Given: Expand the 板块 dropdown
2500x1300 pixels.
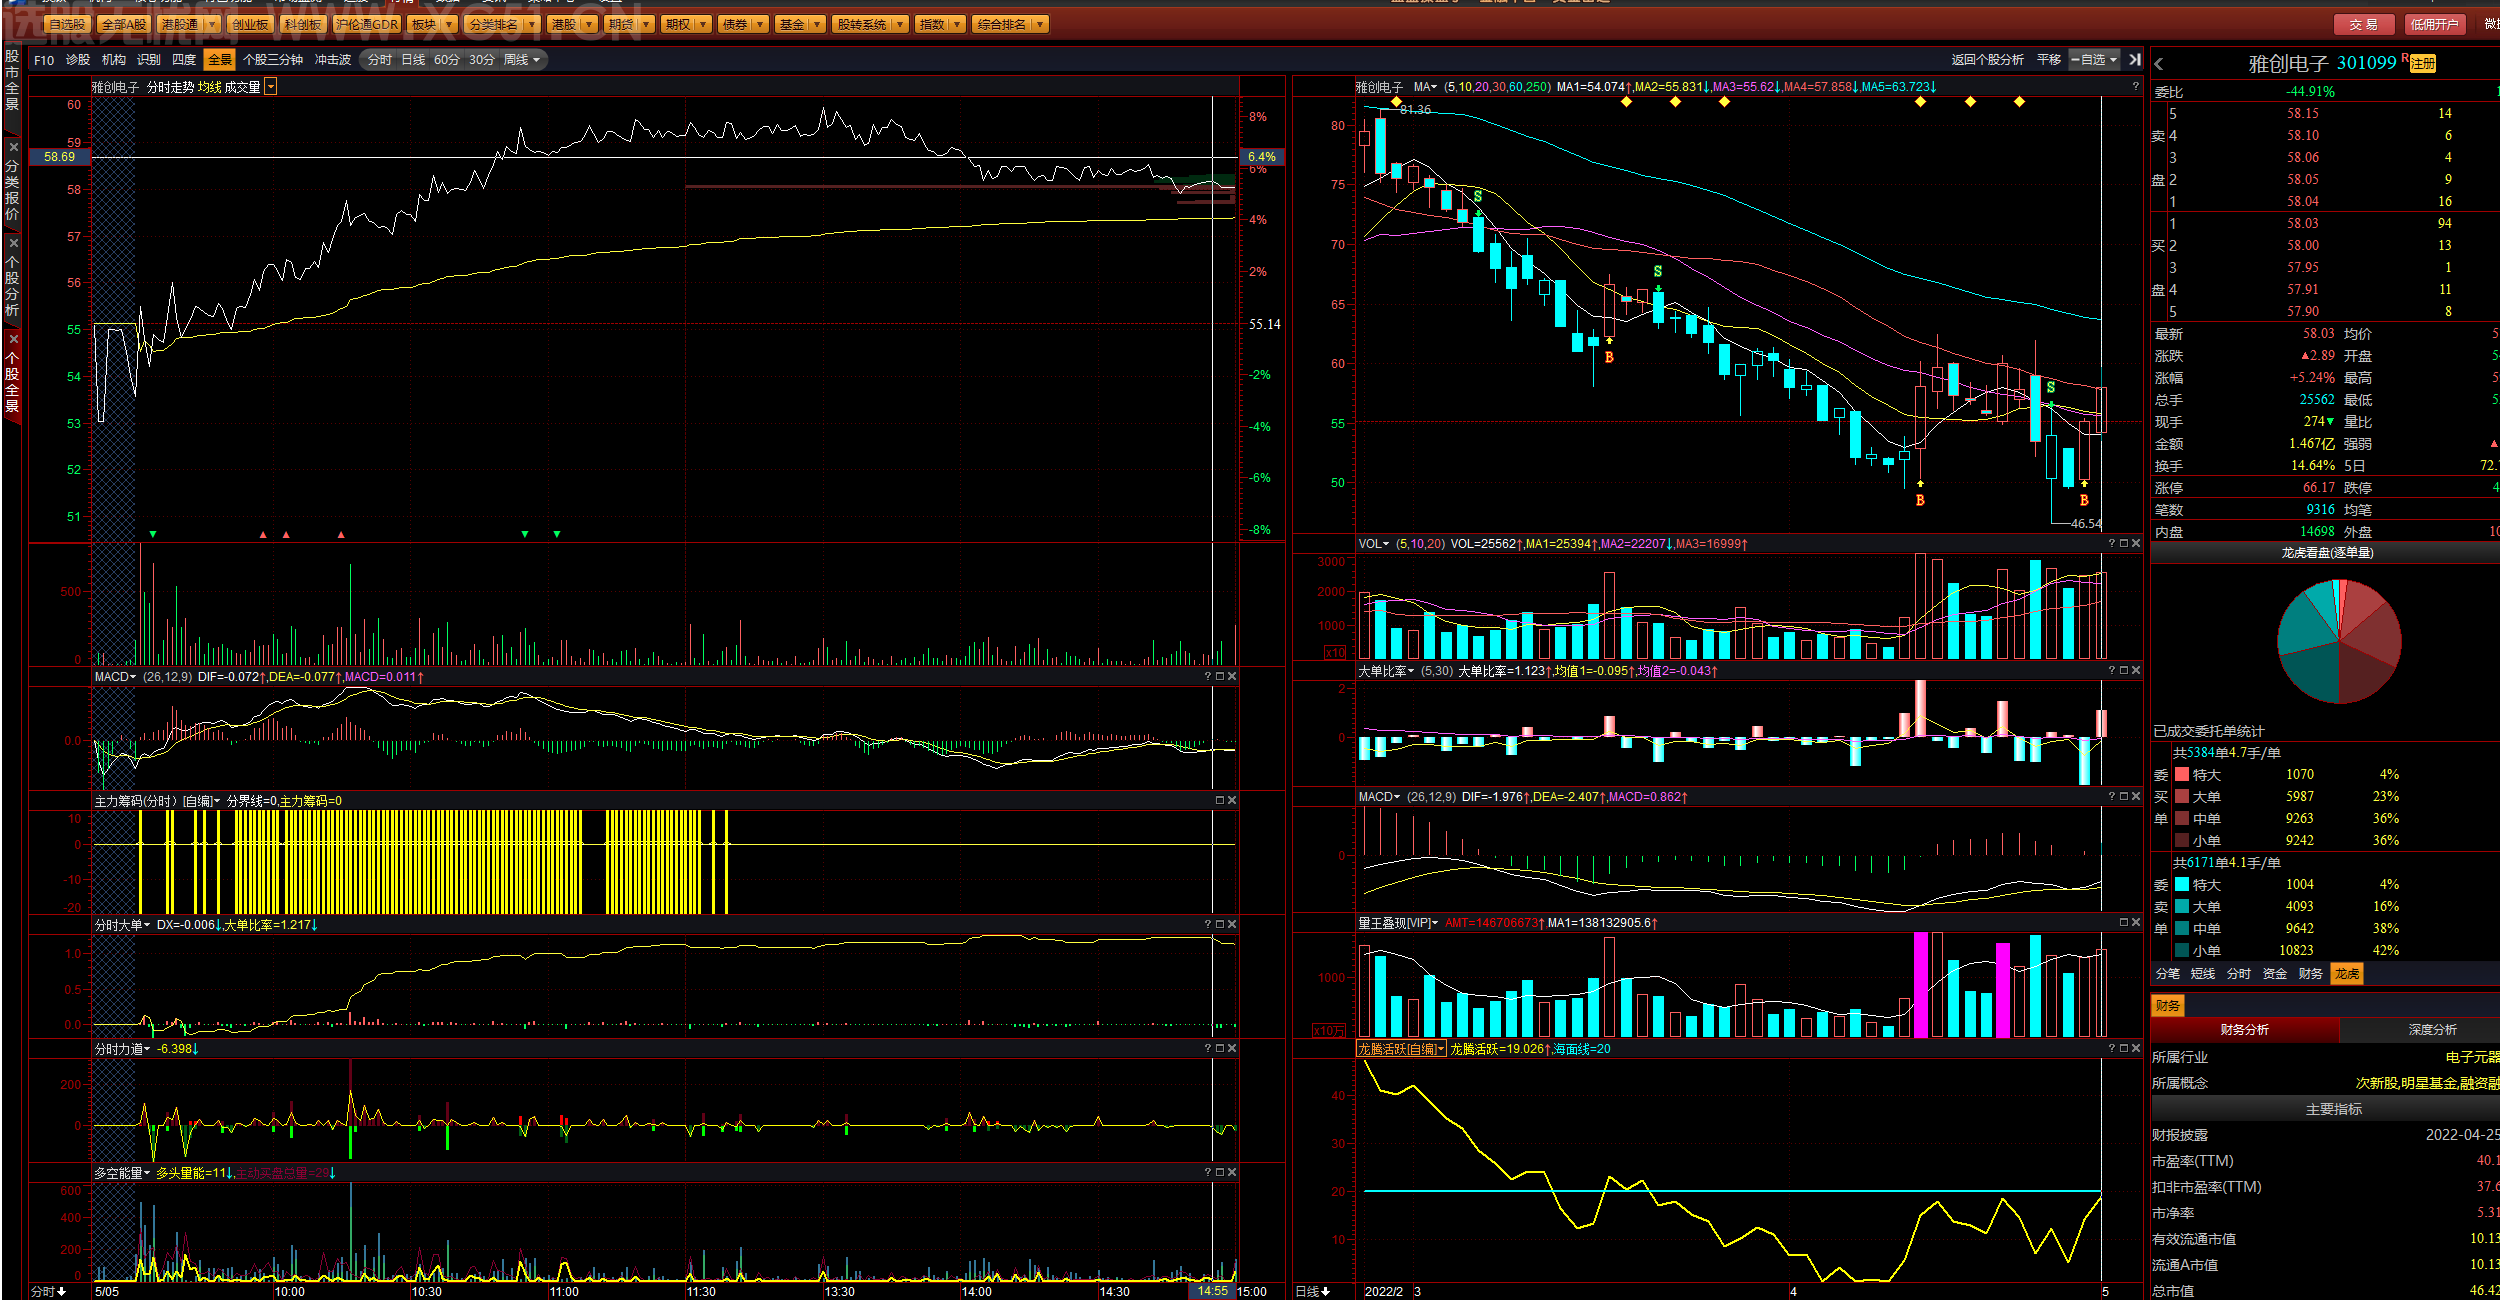Looking at the screenshot, I should pyautogui.click(x=449, y=24).
